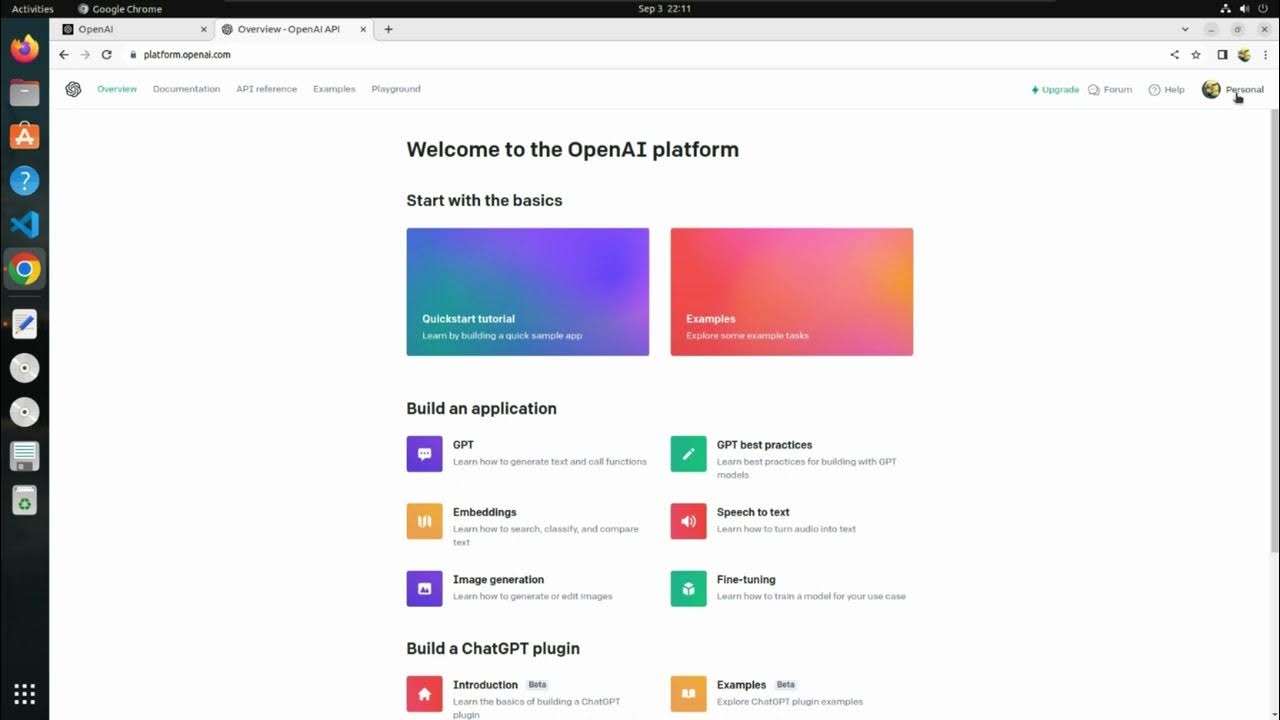Image resolution: width=1280 pixels, height=720 pixels.
Task: Expand Chrome's tab search chevron
Action: pos(1185,29)
